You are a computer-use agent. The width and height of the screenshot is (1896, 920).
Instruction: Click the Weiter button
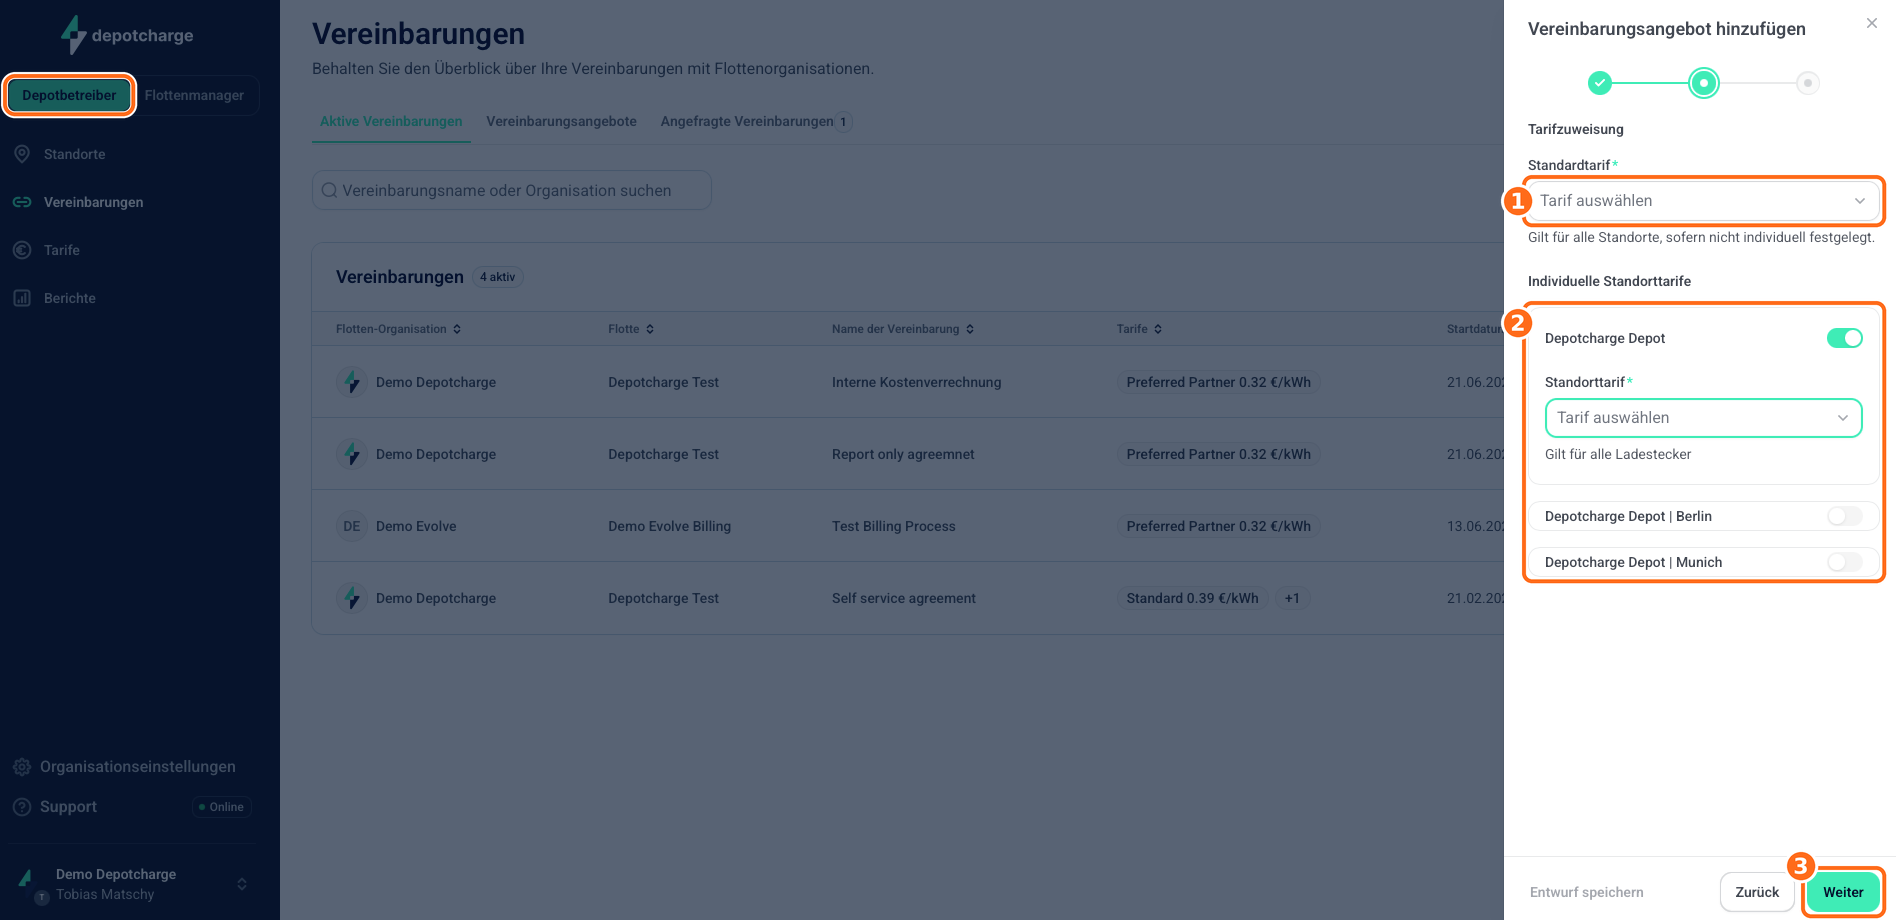point(1843,892)
